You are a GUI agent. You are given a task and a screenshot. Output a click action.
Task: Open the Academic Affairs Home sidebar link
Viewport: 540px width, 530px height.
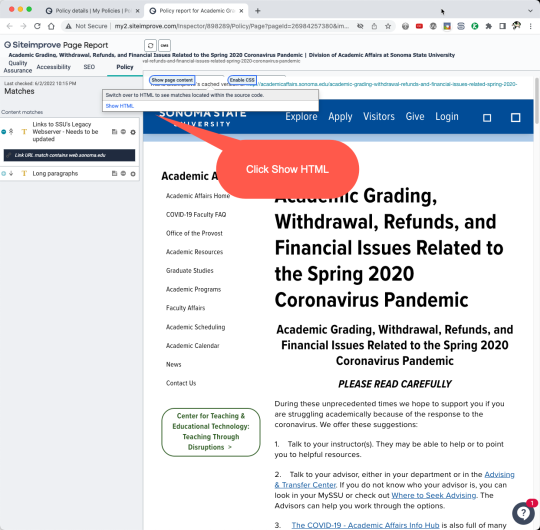coord(198,196)
